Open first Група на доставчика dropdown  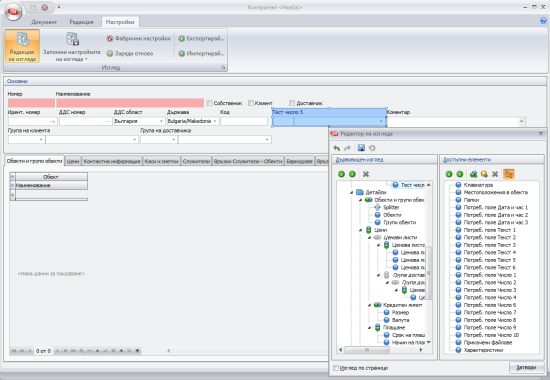173,140
